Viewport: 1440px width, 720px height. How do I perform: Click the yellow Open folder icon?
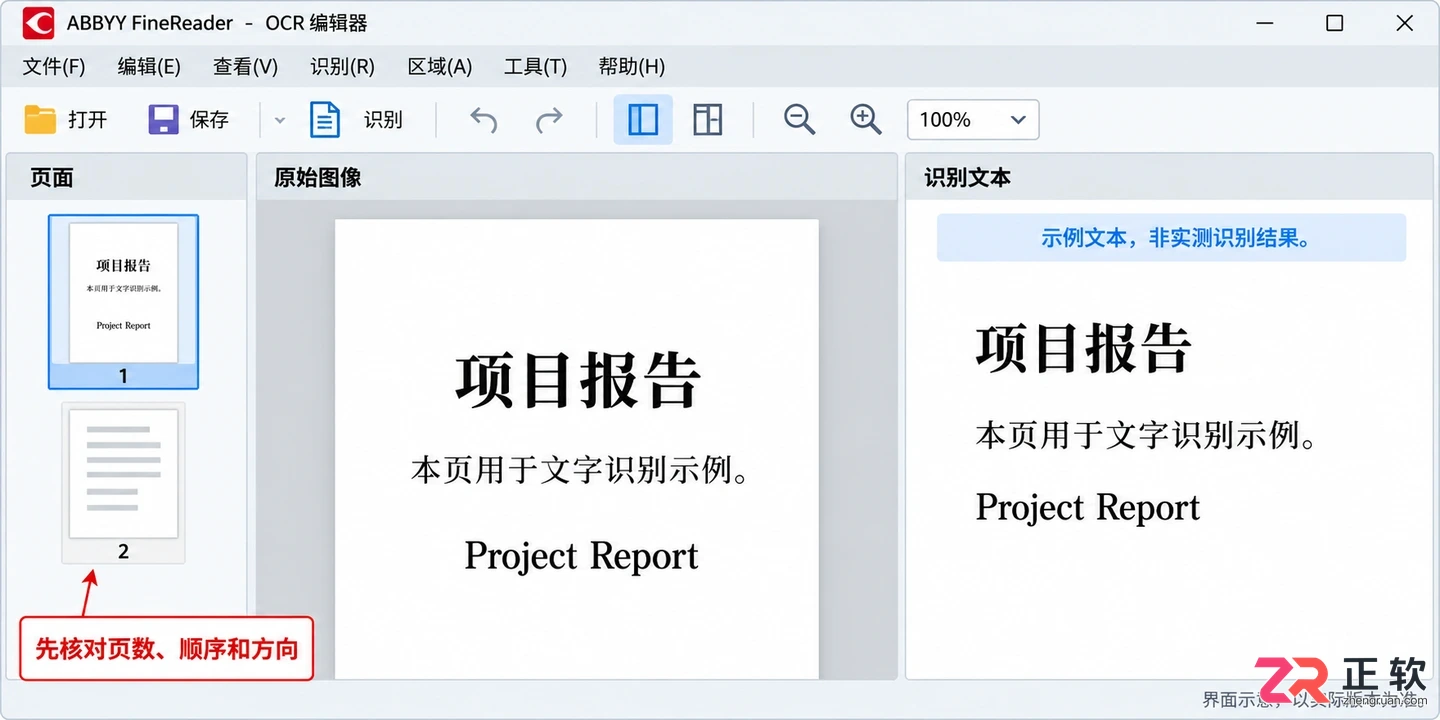tap(40, 120)
